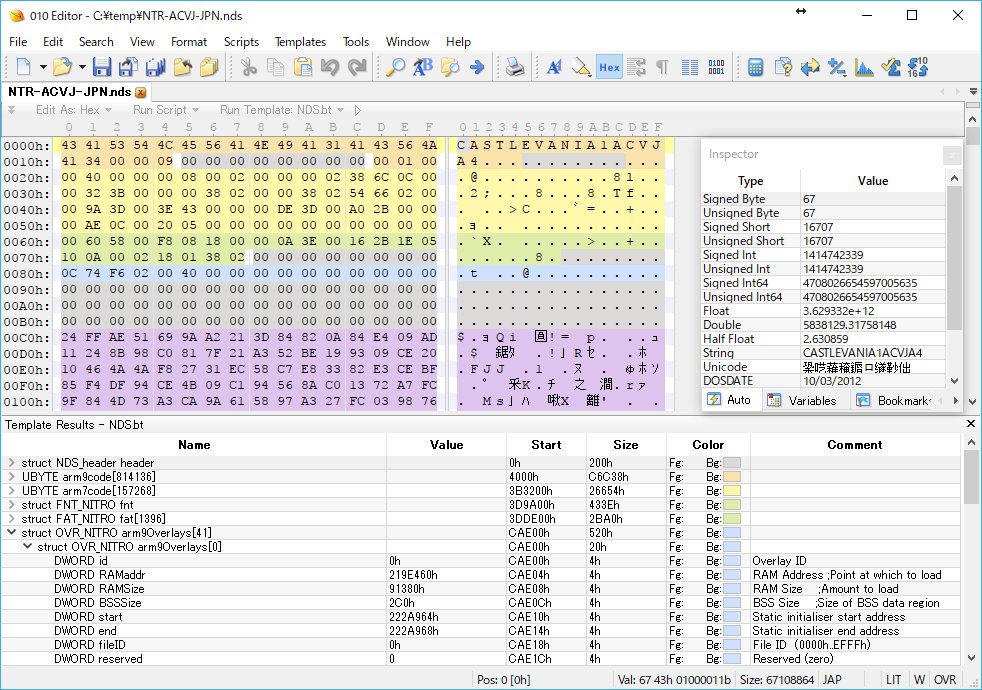982x690 pixels.
Task: Click the JAP character set status entry
Action: click(832, 680)
